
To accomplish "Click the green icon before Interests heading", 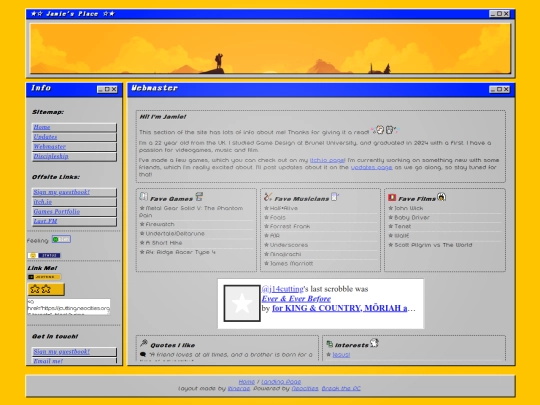I will point(330,344).
